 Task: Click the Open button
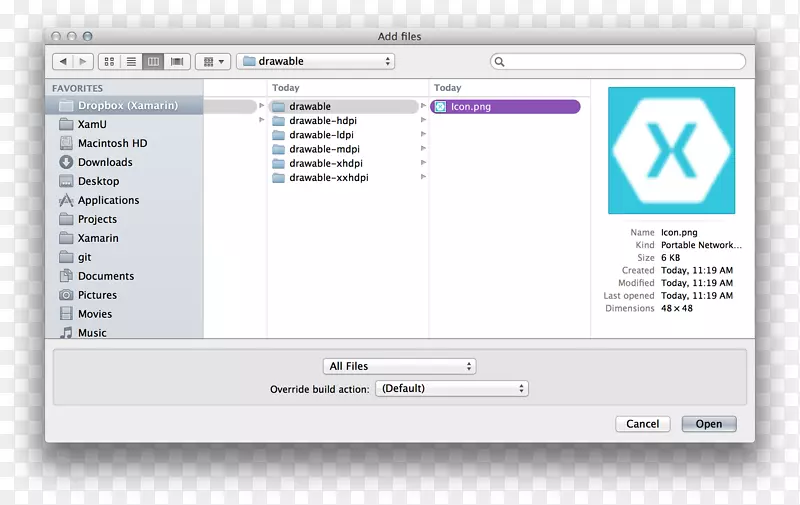click(708, 424)
